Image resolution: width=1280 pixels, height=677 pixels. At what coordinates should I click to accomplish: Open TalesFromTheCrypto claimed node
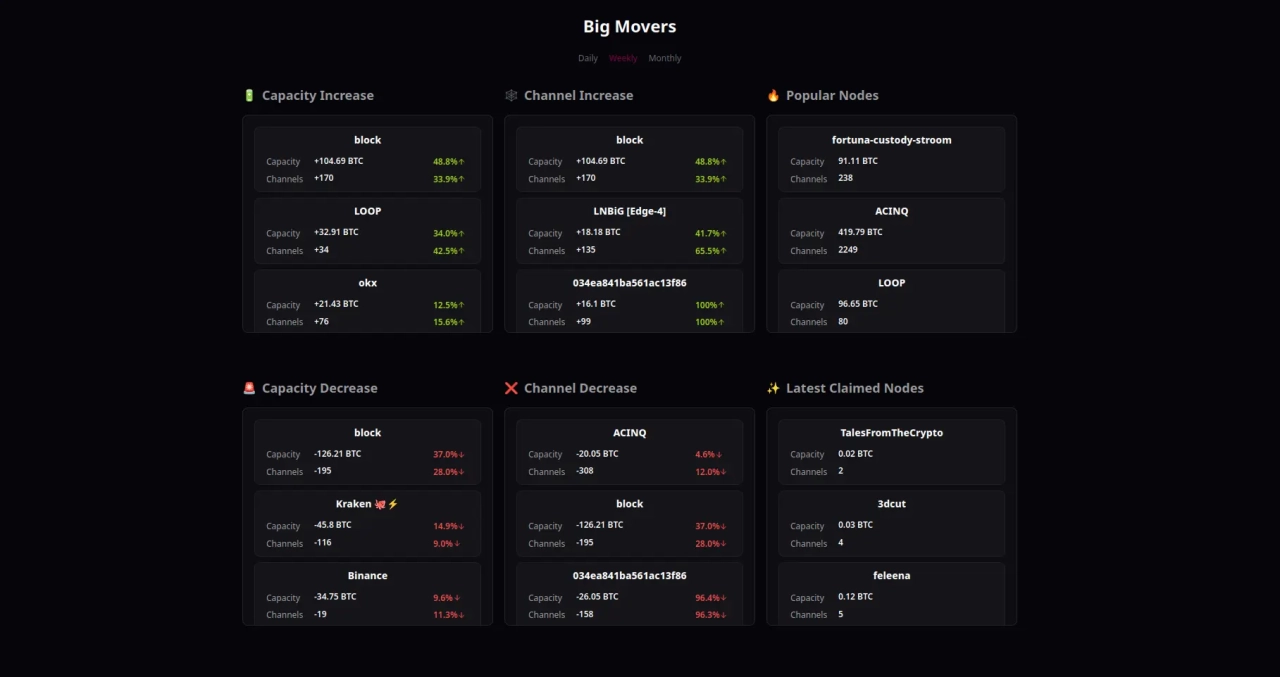coord(891,433)
